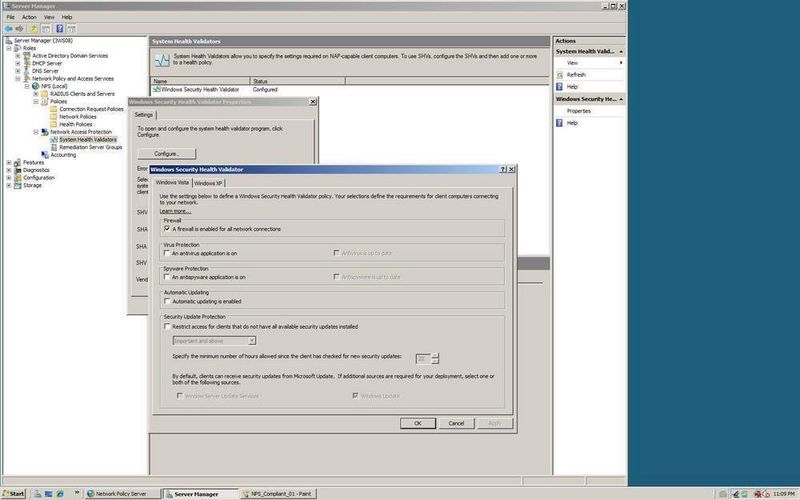Select the DHCP Server icon in tree
This screenshot has height=500, width=800.
tap(27, 63)
